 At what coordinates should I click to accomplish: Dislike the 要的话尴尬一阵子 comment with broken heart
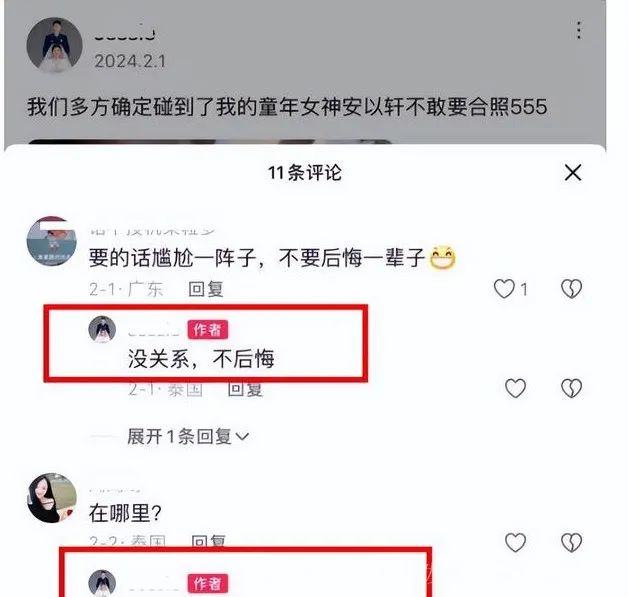(571, 288)
